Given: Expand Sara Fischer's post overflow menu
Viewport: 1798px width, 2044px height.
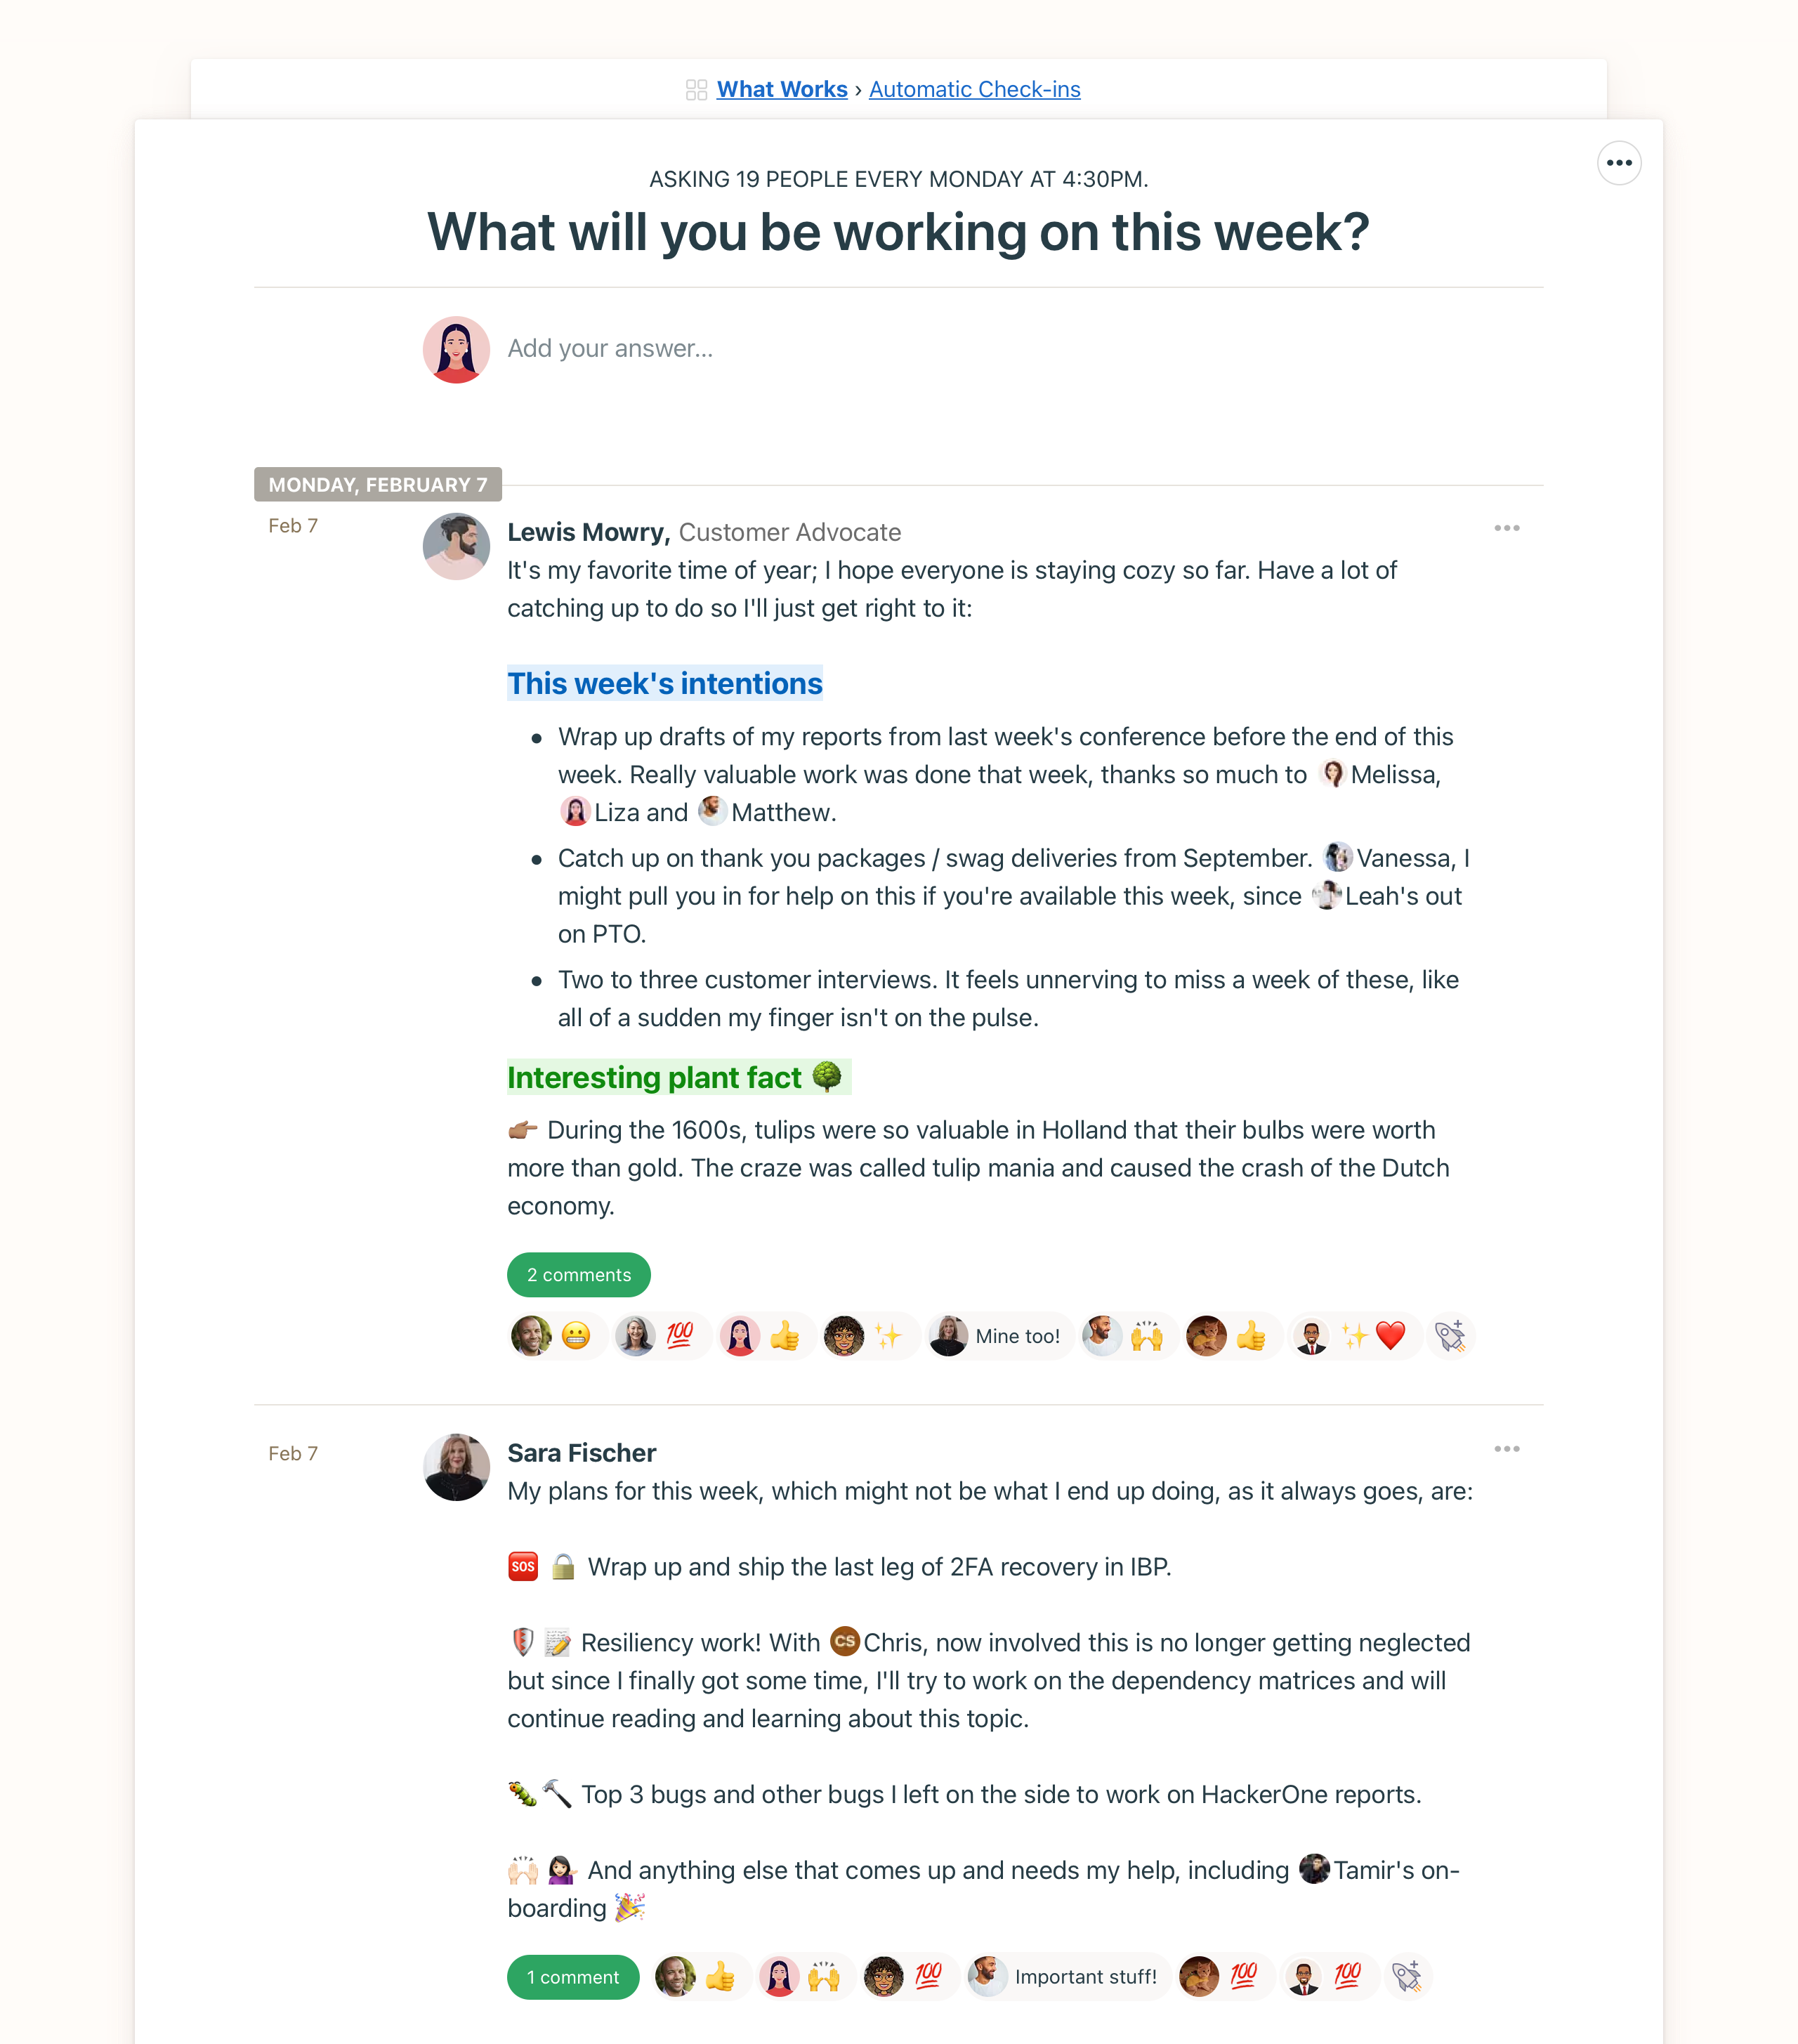Looking at the screenshot, I should [1508, 1446].
